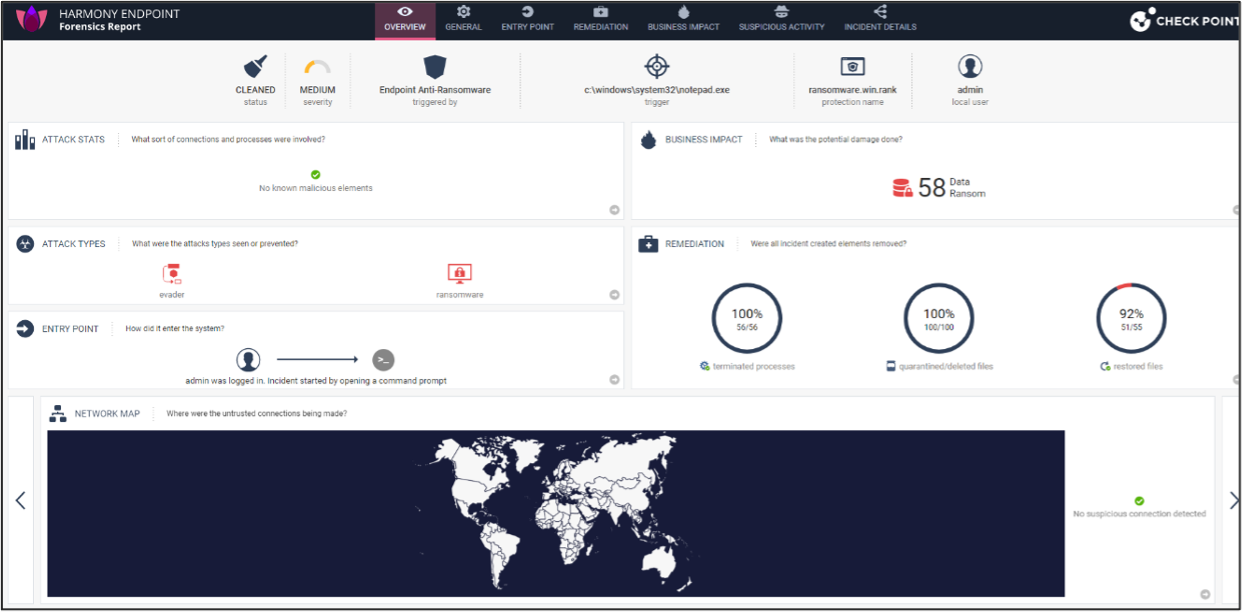
Task: Click the Data Ransom database icon
Action: click(x=902, y=187)
